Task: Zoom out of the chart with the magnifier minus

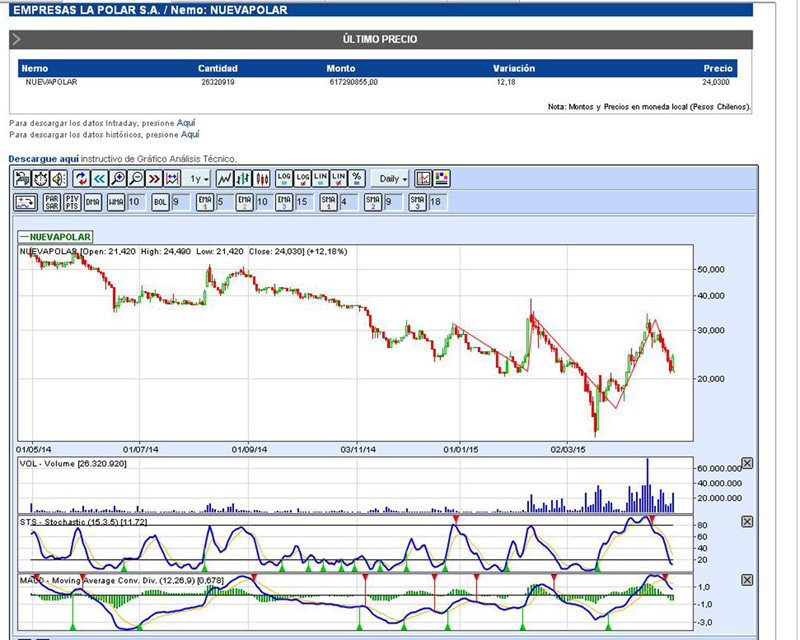Action: pyautogui.click(x=136, y=179)
